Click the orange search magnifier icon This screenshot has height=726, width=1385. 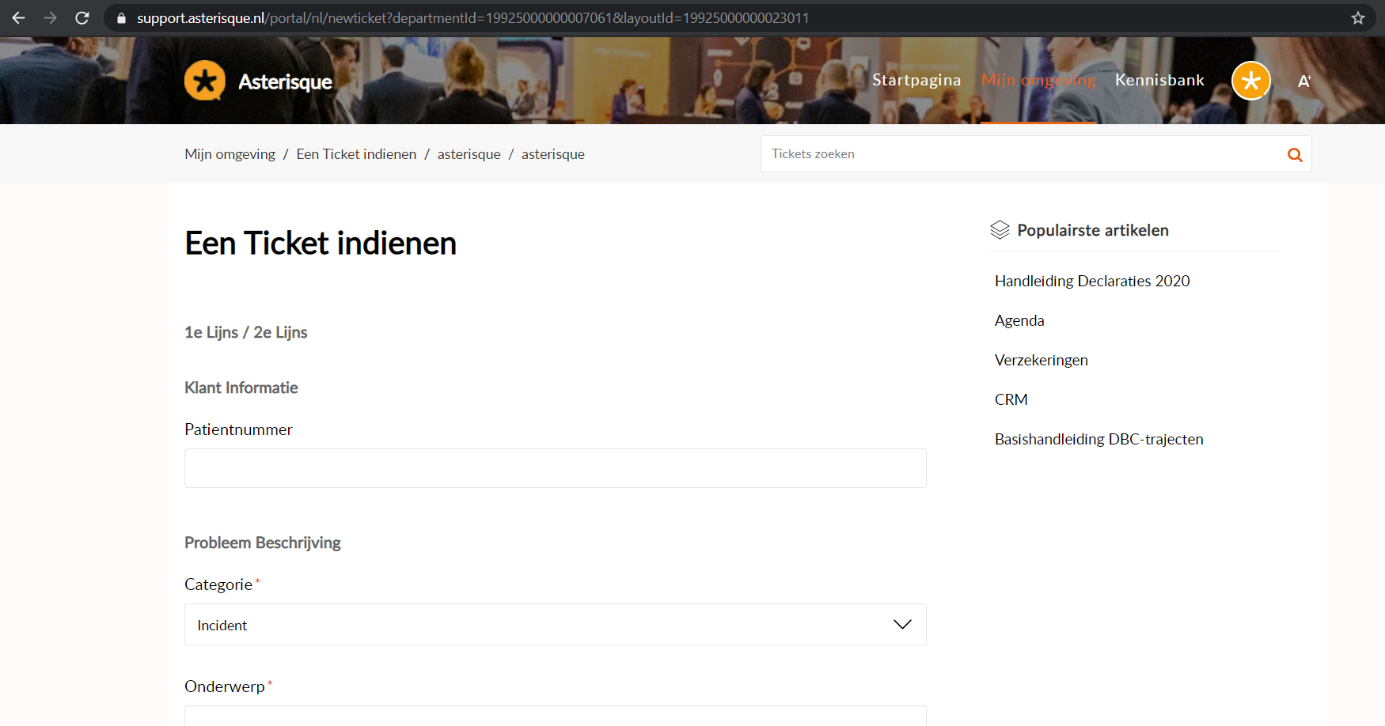1294,155
